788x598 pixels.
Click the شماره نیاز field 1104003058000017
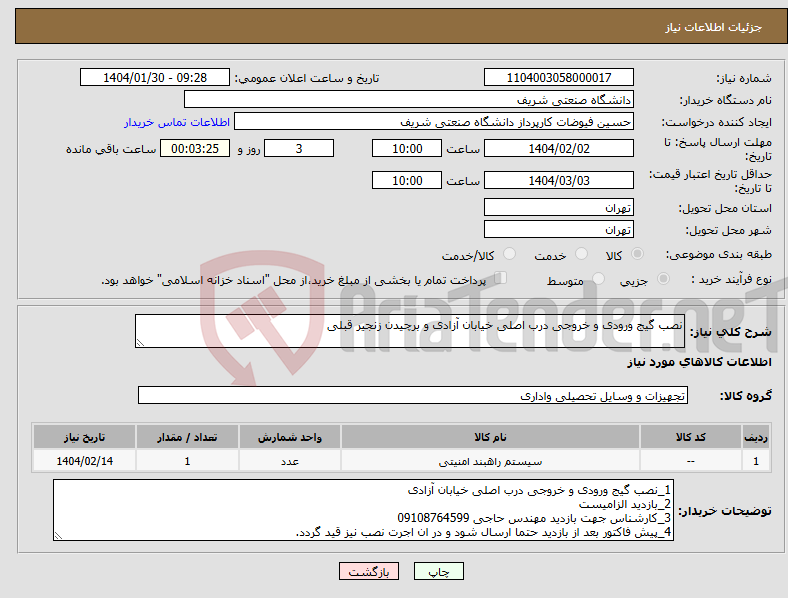pyautogui.click(x=559, y=77)
